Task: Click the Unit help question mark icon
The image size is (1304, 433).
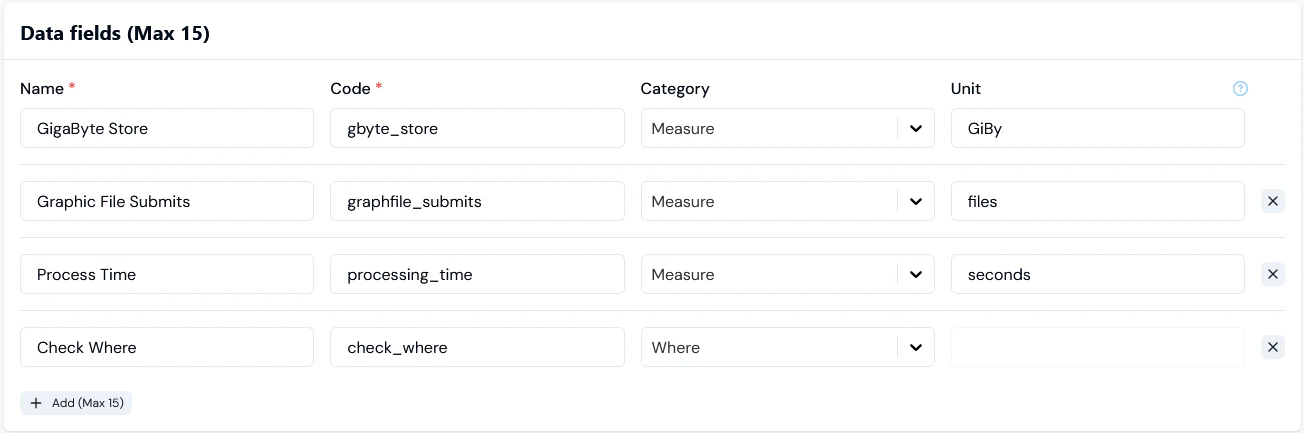Action: click(x=1240, y=89)
